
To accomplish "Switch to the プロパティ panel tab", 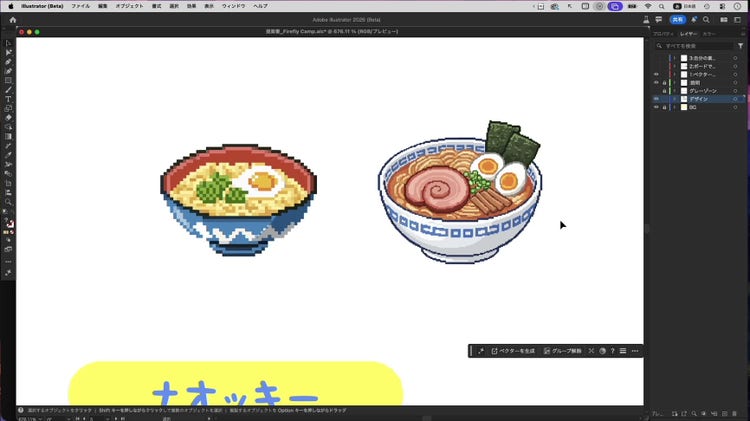I will (x=663, y=34).
